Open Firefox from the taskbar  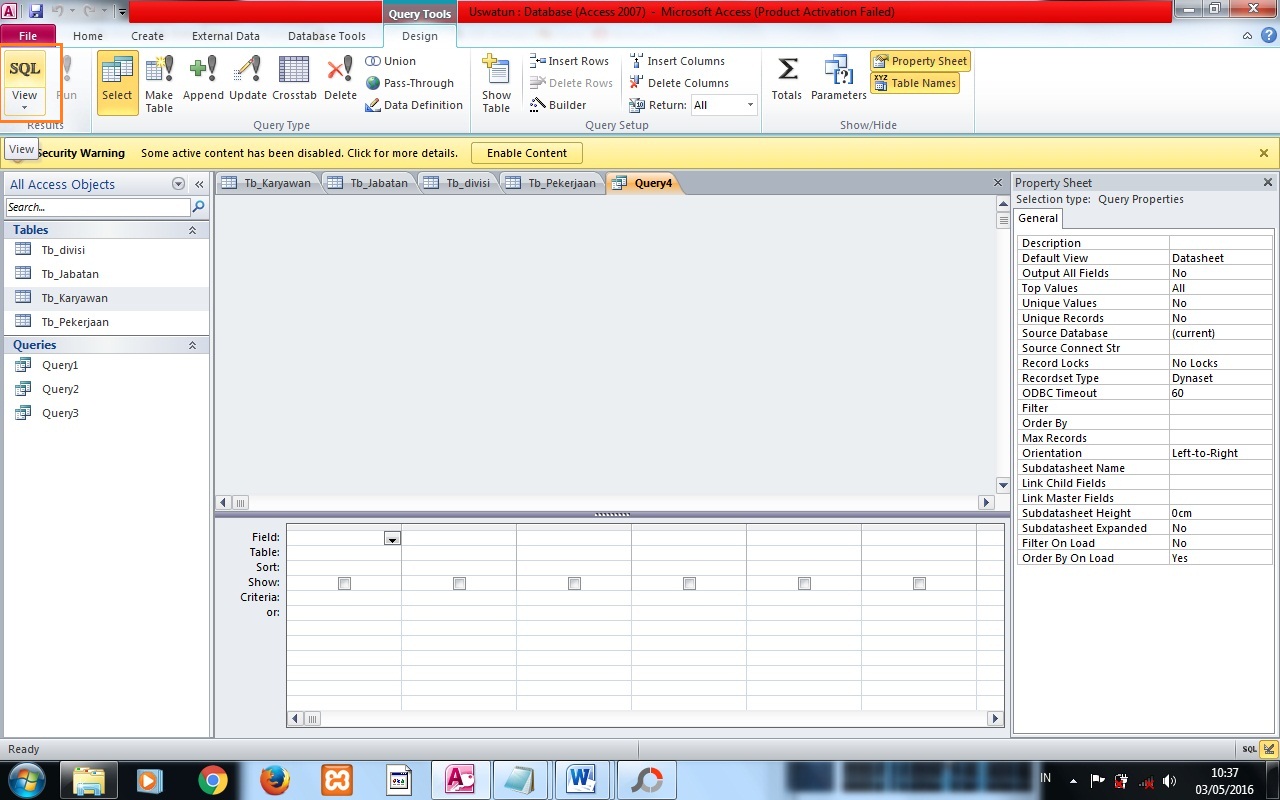[x=275, y=780]
